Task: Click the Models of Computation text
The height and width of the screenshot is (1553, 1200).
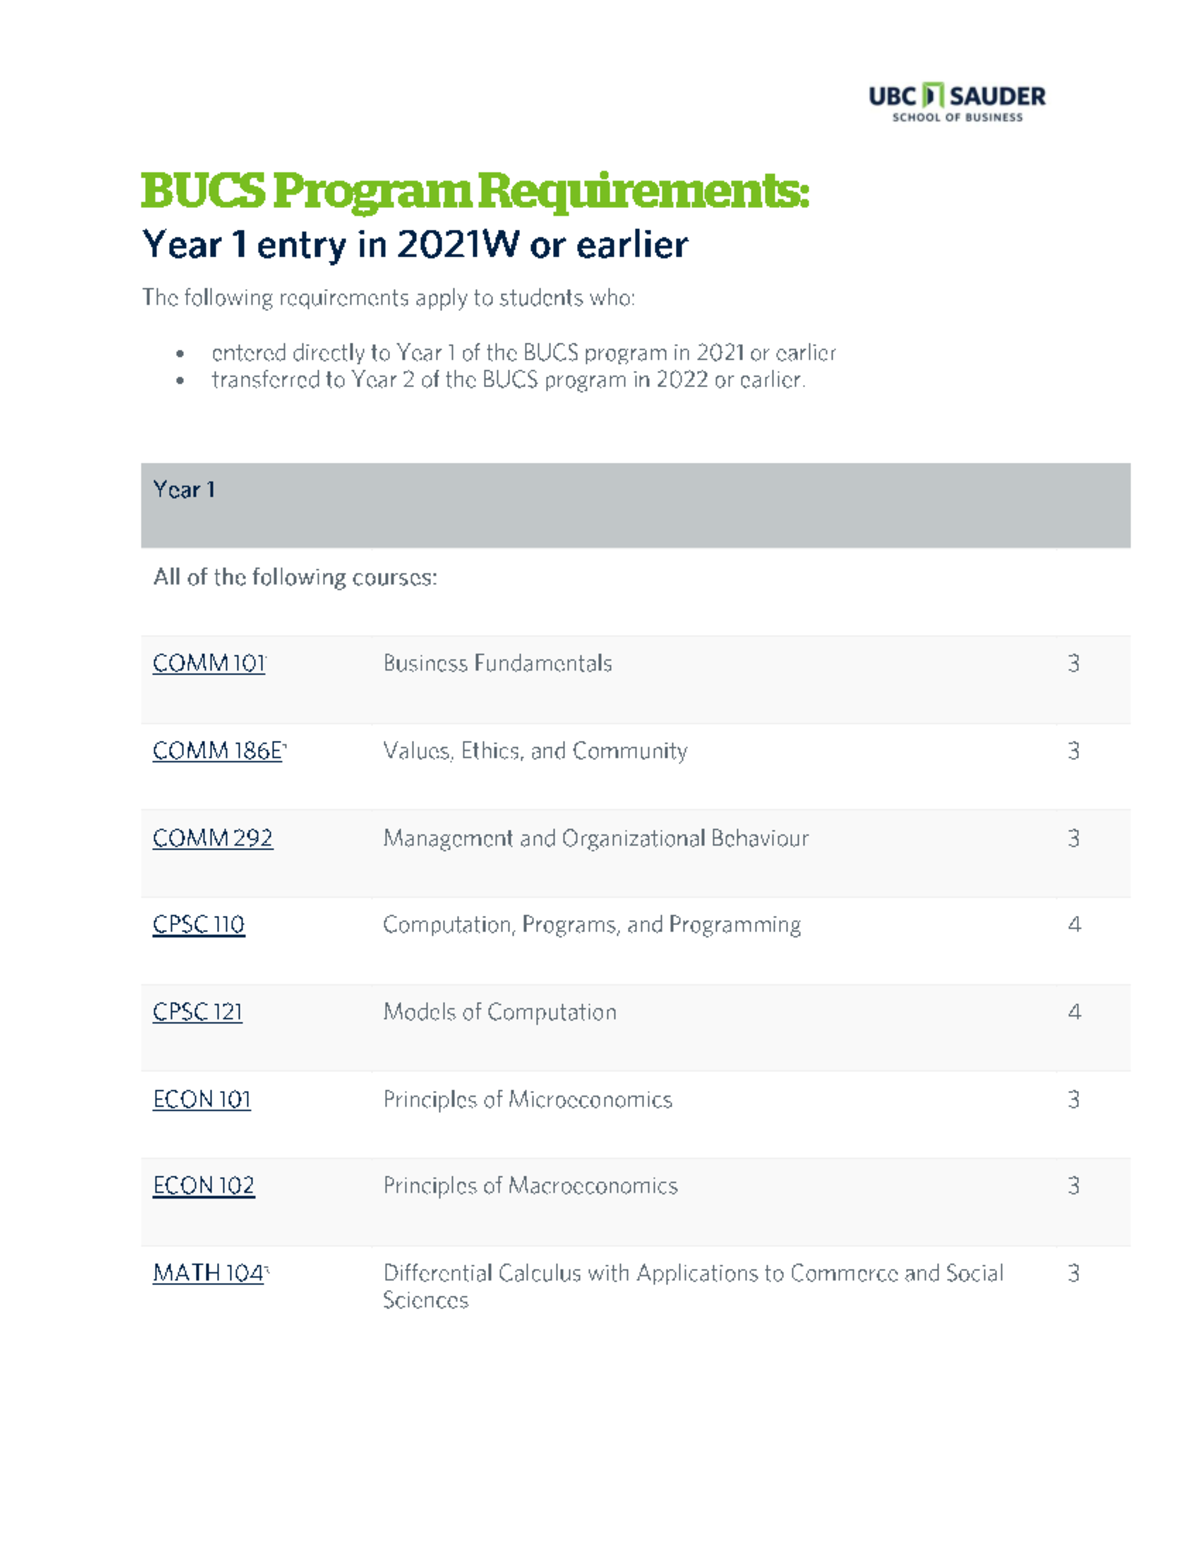Action: 499,1012
